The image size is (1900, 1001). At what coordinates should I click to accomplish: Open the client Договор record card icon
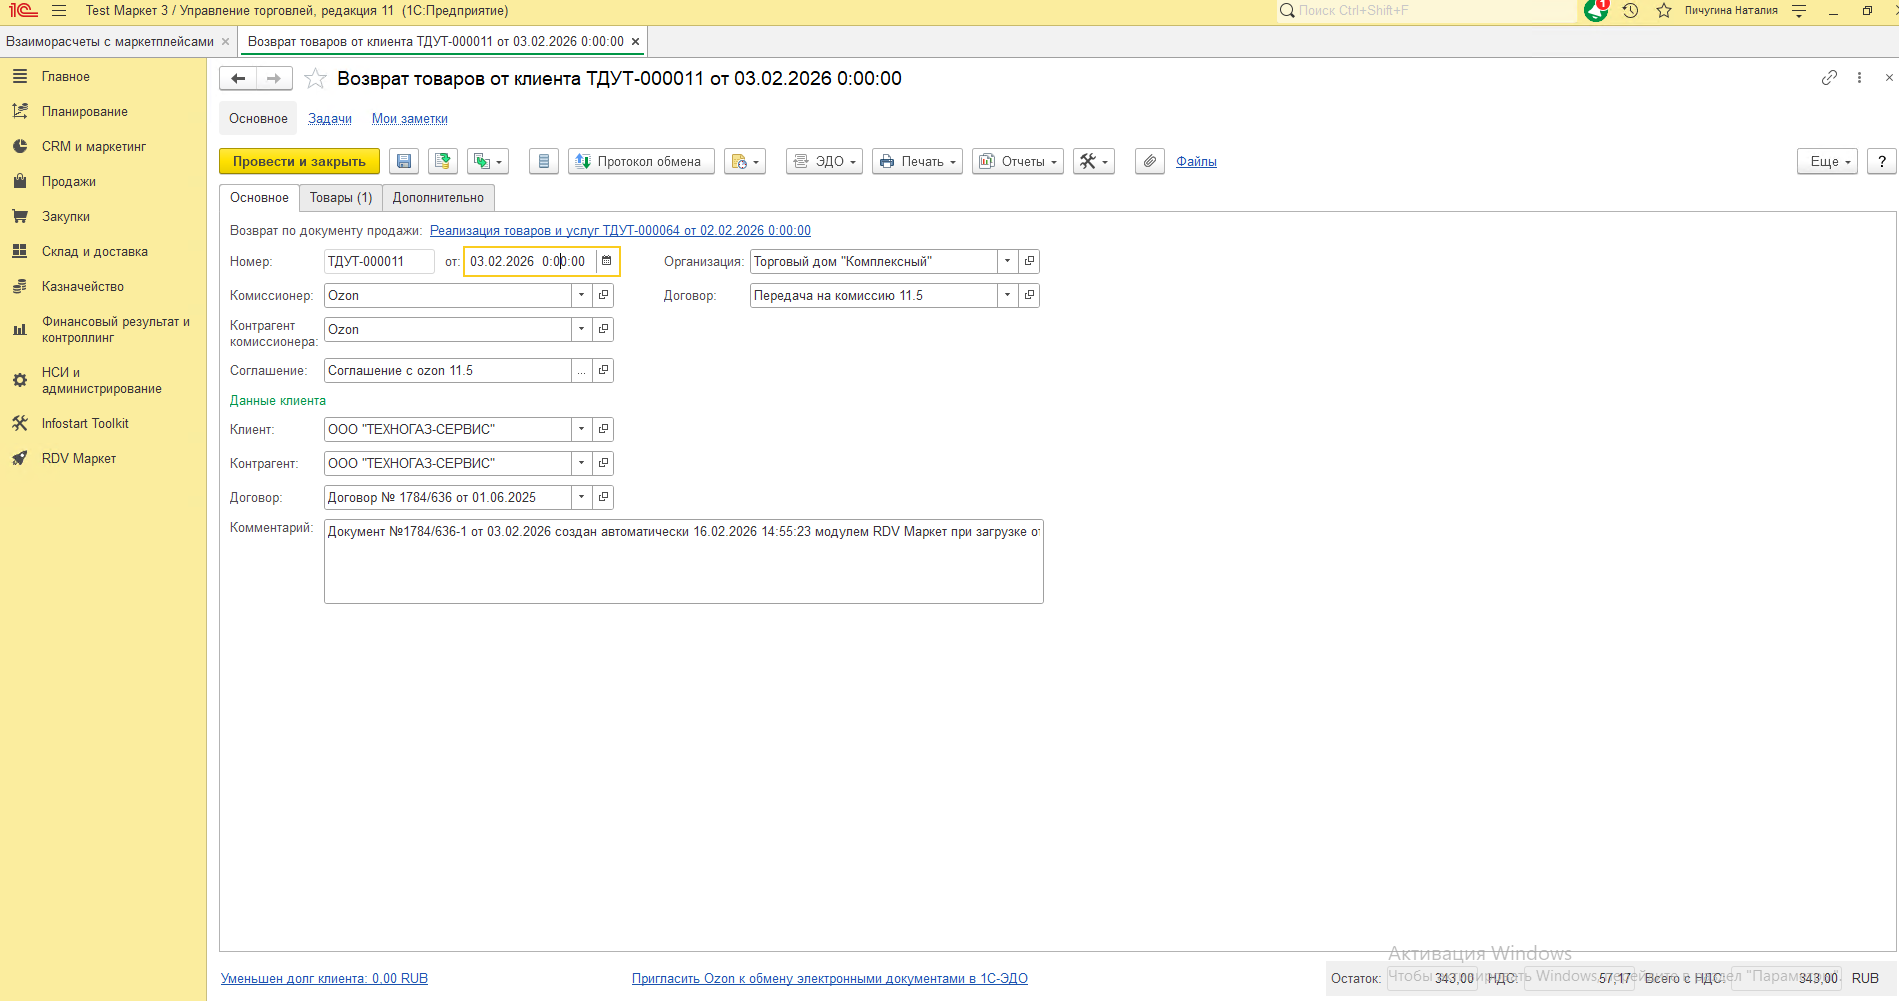pos(603,498)
